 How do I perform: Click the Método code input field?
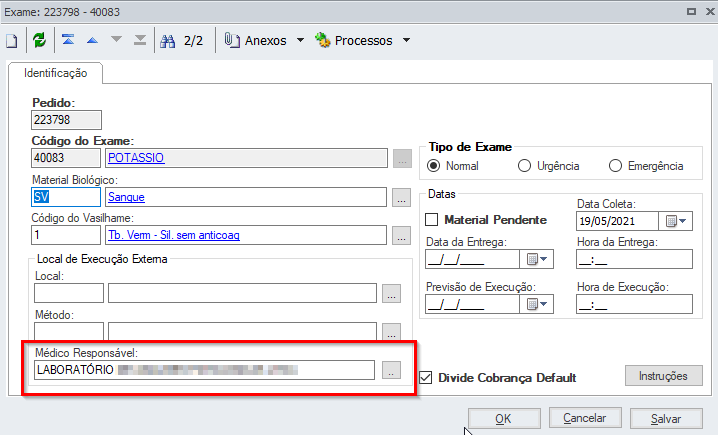tap(69, 331)
